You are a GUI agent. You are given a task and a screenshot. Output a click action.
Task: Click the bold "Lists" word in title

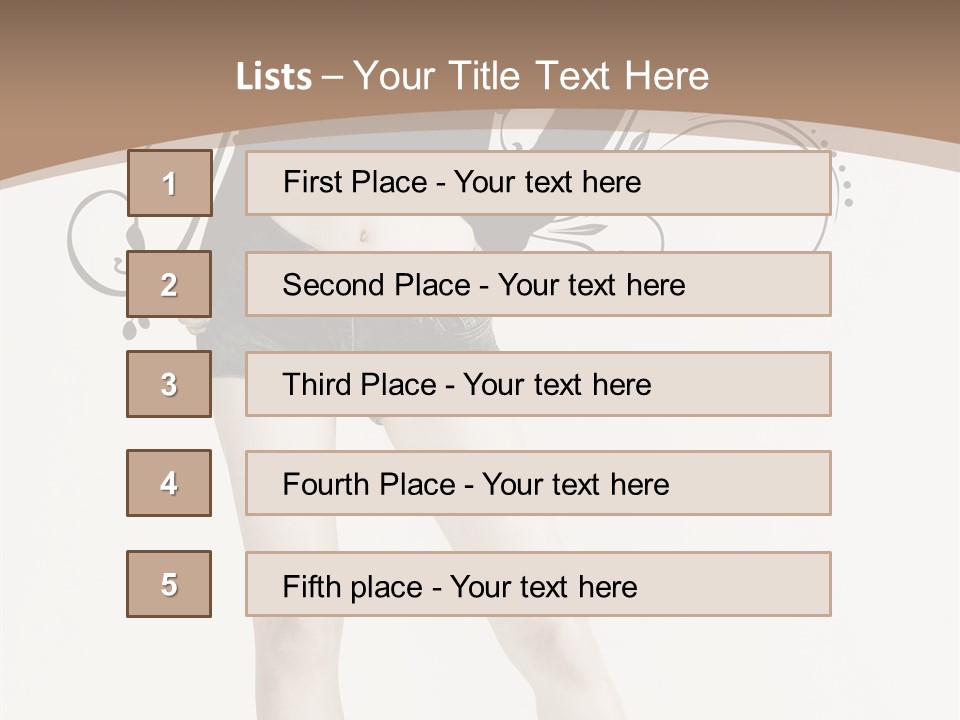[273, 77]
